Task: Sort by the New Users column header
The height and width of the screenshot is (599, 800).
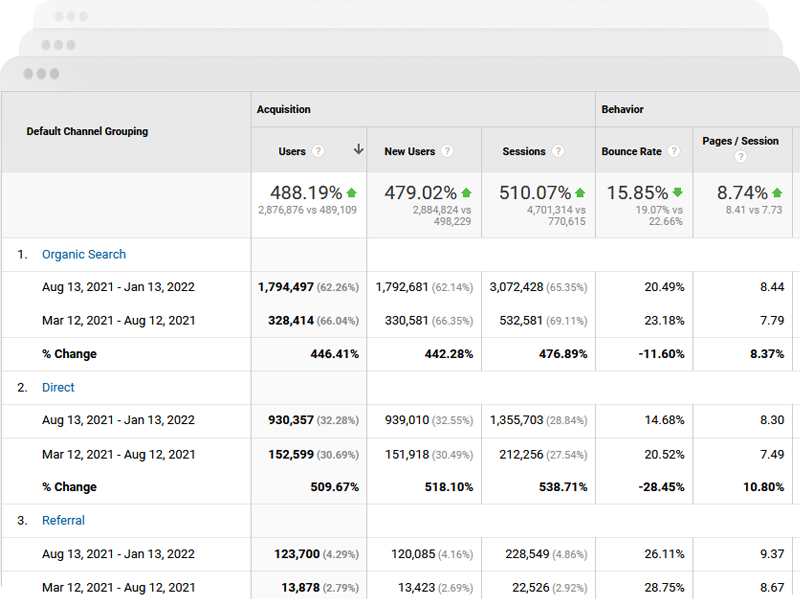Action: [x=409, y=152]
